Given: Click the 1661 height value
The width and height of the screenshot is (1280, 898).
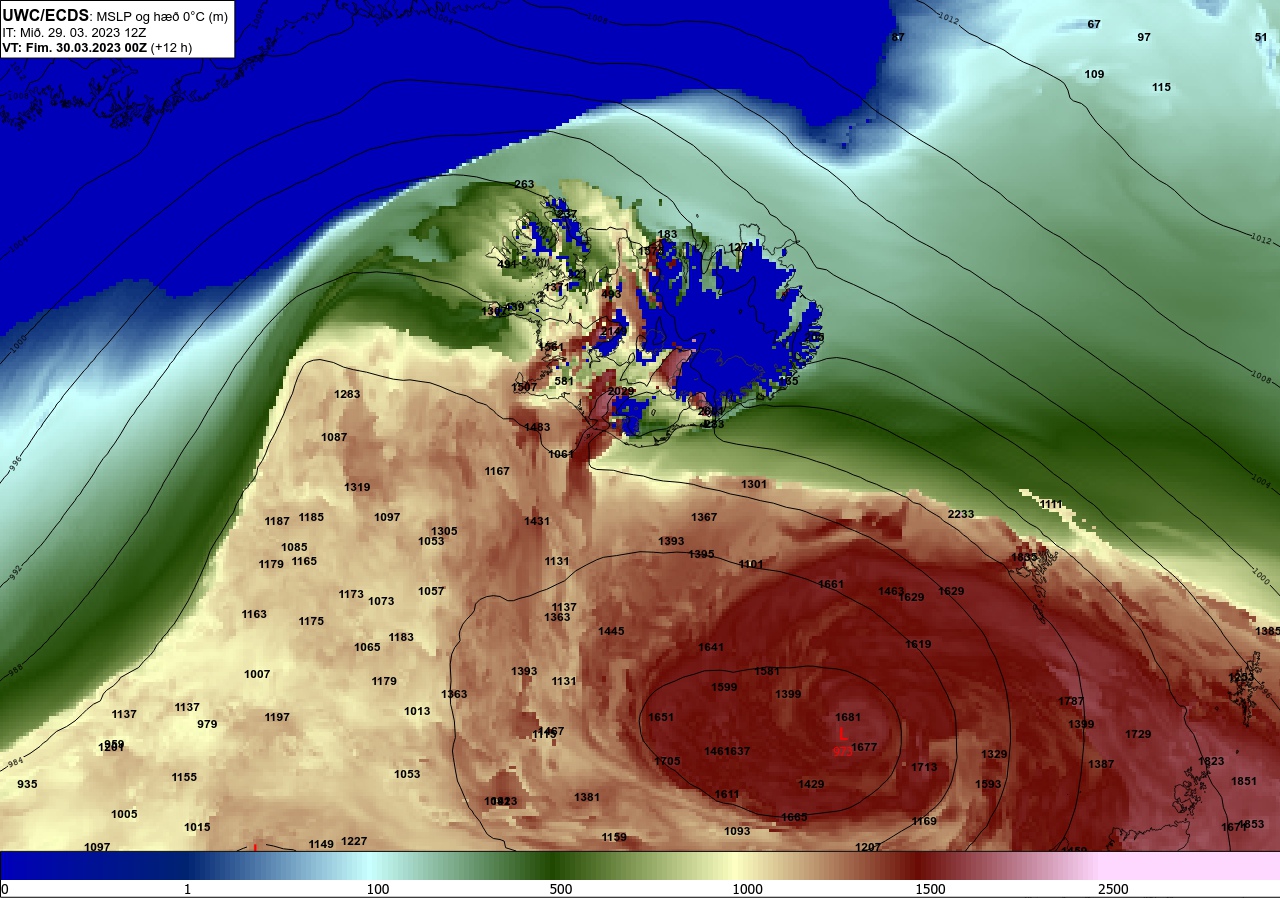Looking at the screenshot, I should pos(831,584).
